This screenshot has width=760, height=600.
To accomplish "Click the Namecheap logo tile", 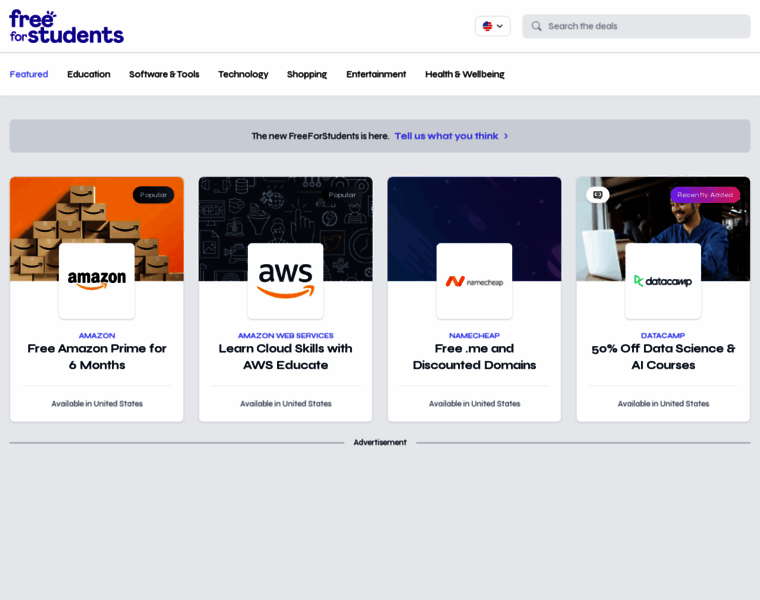I will coord(474,281).
